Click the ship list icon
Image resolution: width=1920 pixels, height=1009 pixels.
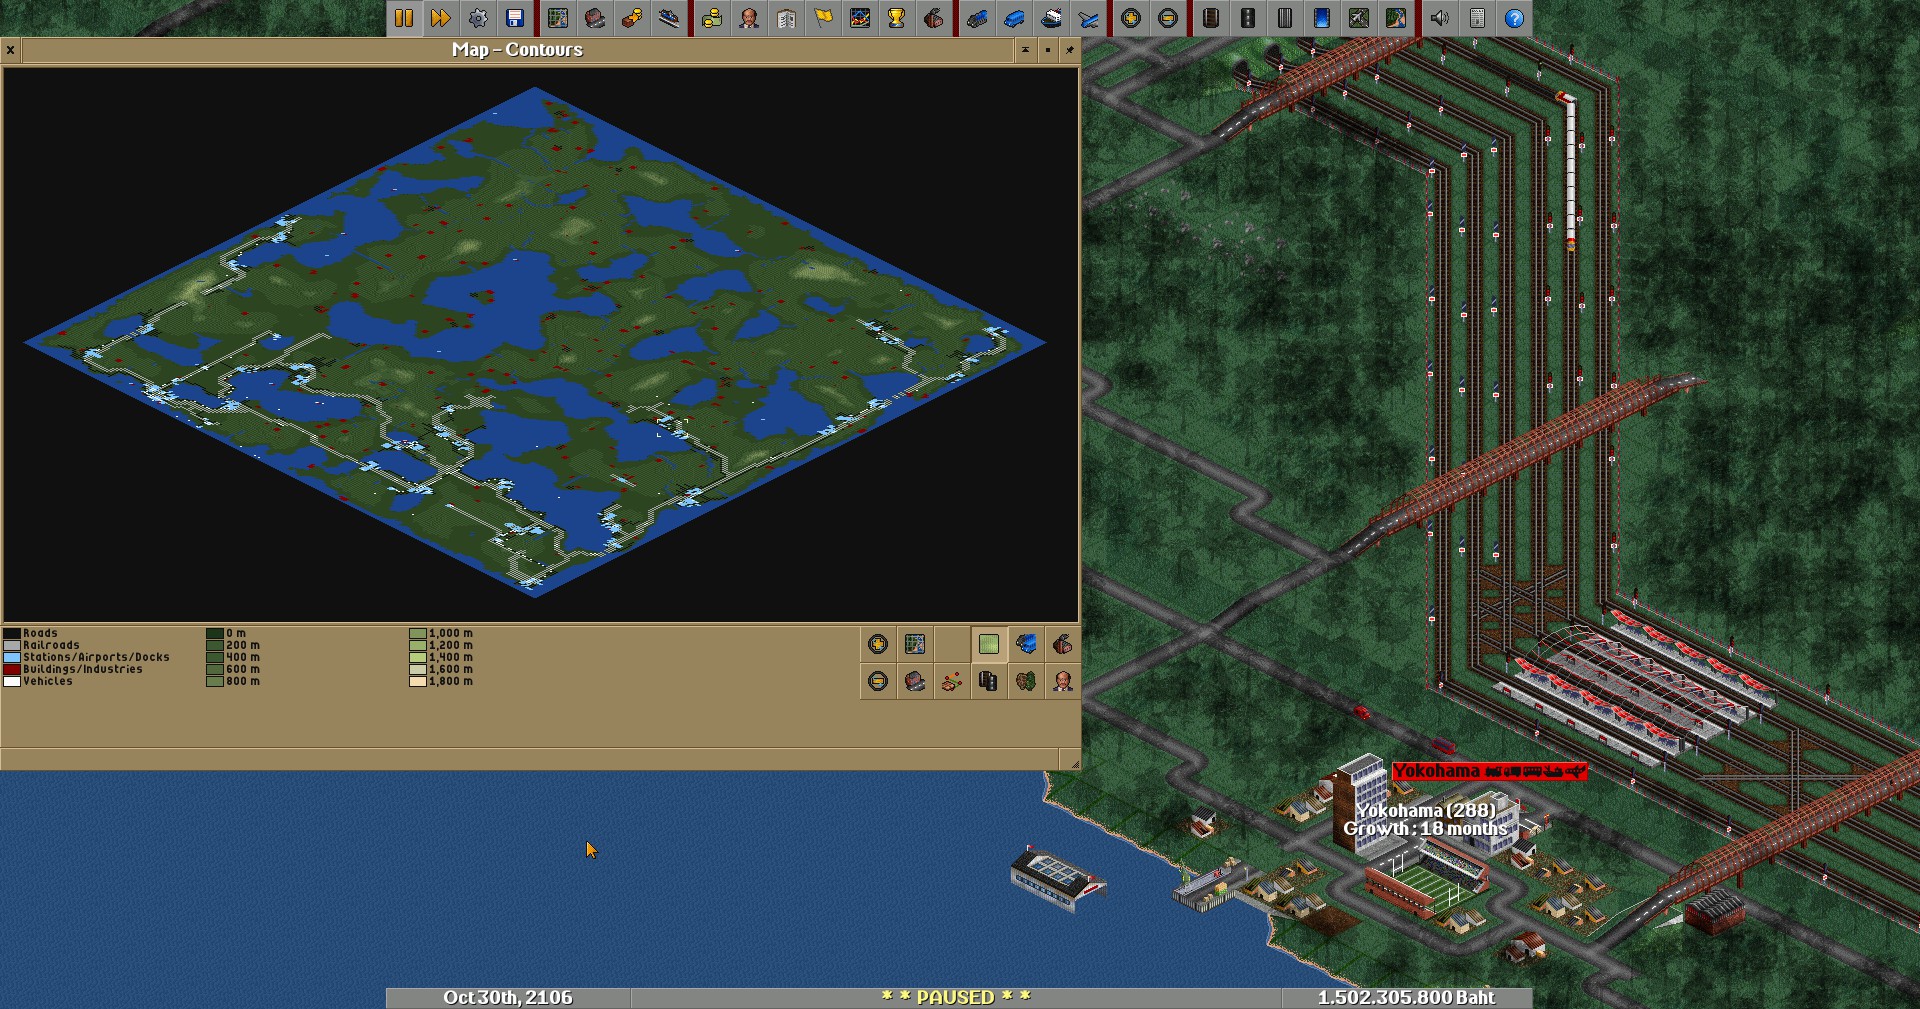1051,18
